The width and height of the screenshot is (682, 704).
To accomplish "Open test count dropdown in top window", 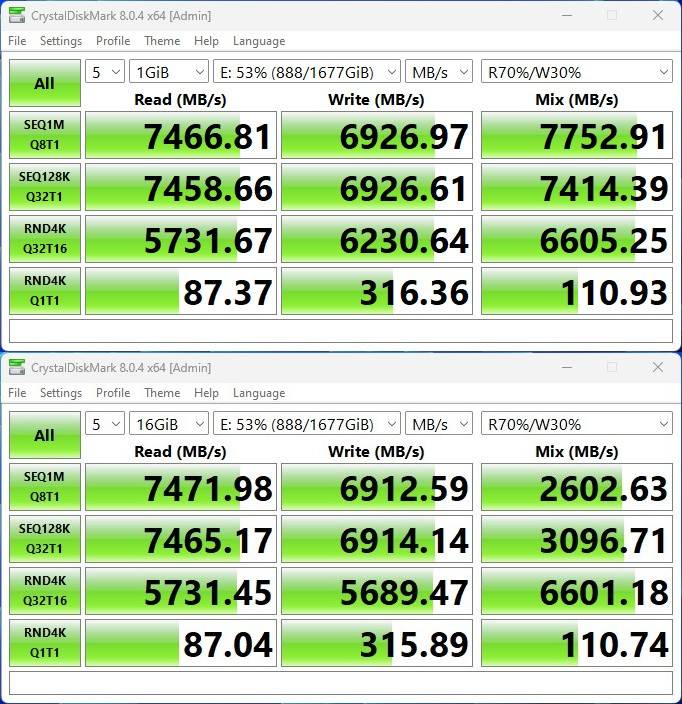I will coord(105,72).
